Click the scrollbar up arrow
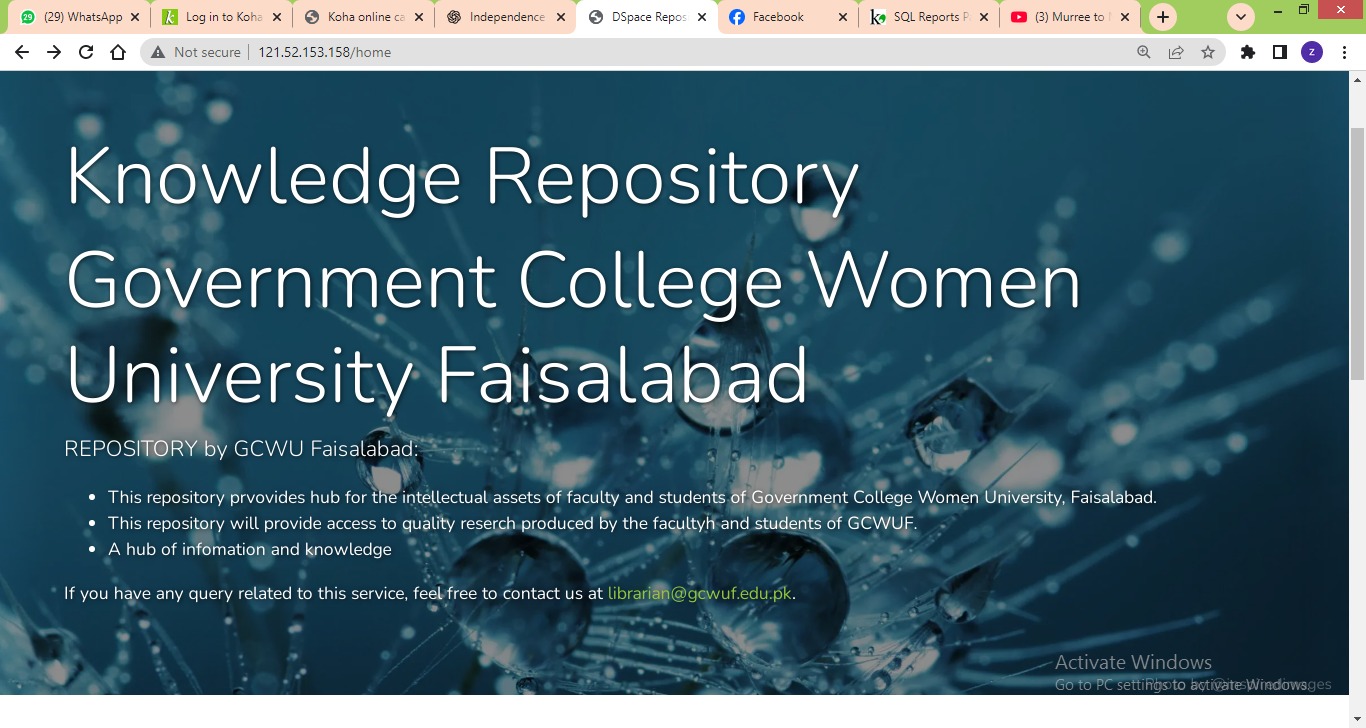This screenshot has height=728, width=1366. point(1357,79)
